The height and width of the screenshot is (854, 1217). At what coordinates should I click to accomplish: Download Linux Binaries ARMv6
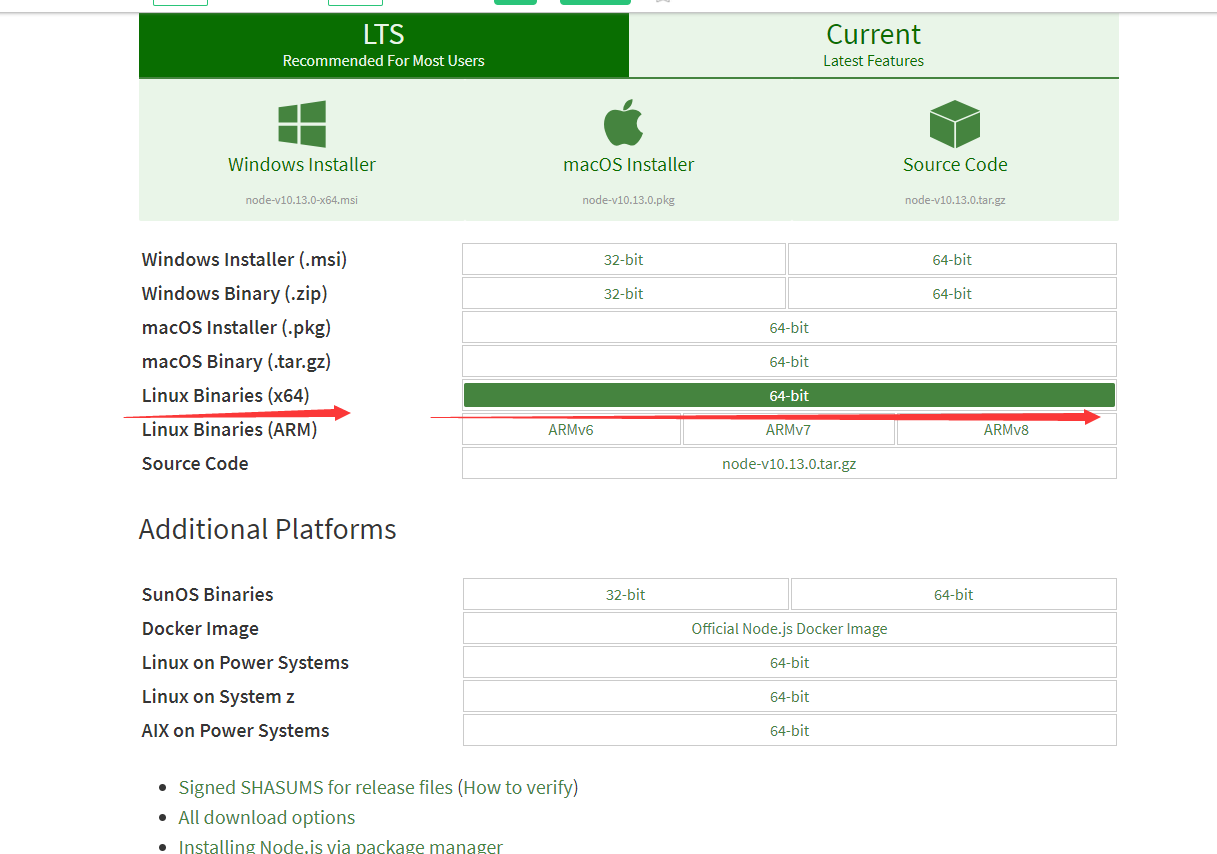571,429
